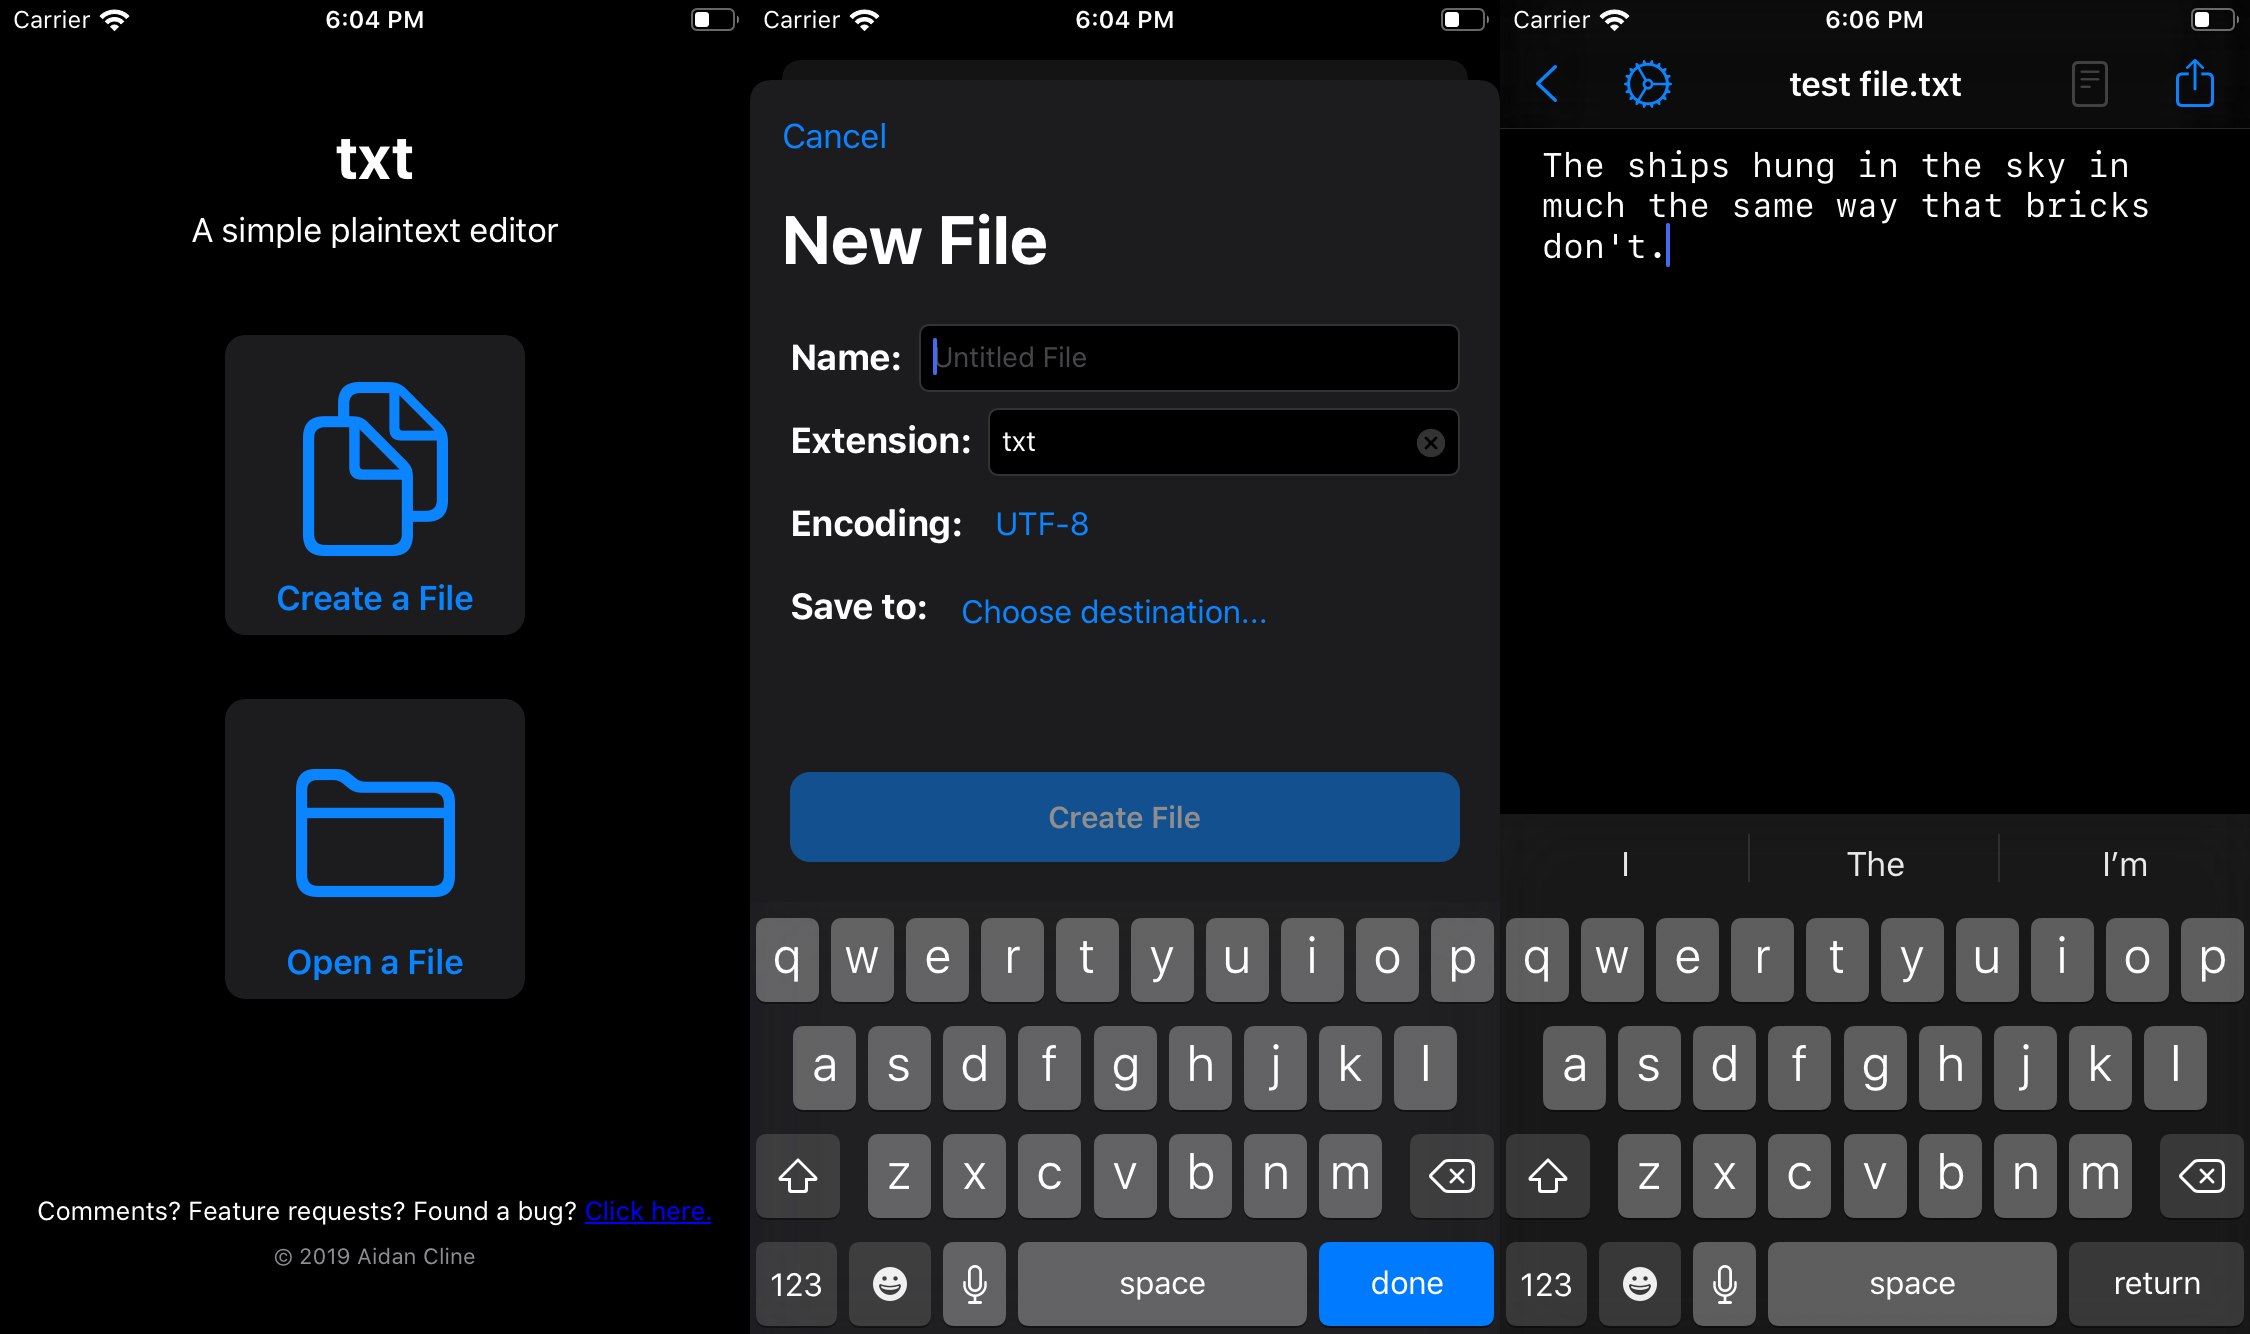Tap the q key on the New File keyboard
2250x1334 pixels.
787,960
